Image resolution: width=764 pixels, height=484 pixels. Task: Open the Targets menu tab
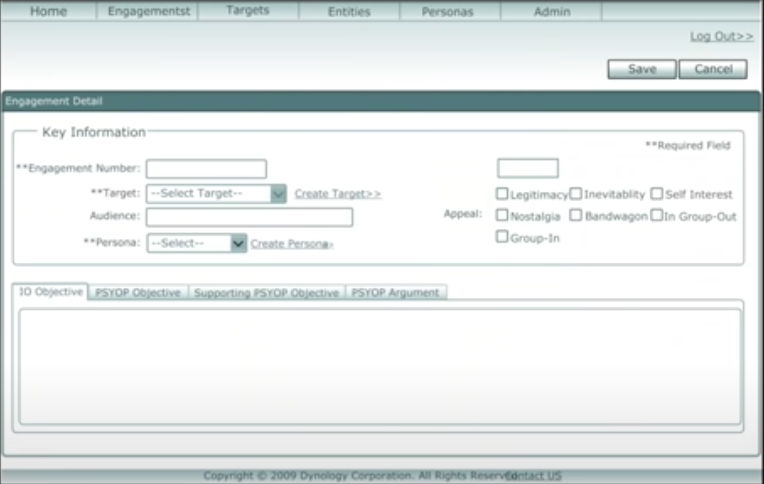pos(248,11)
